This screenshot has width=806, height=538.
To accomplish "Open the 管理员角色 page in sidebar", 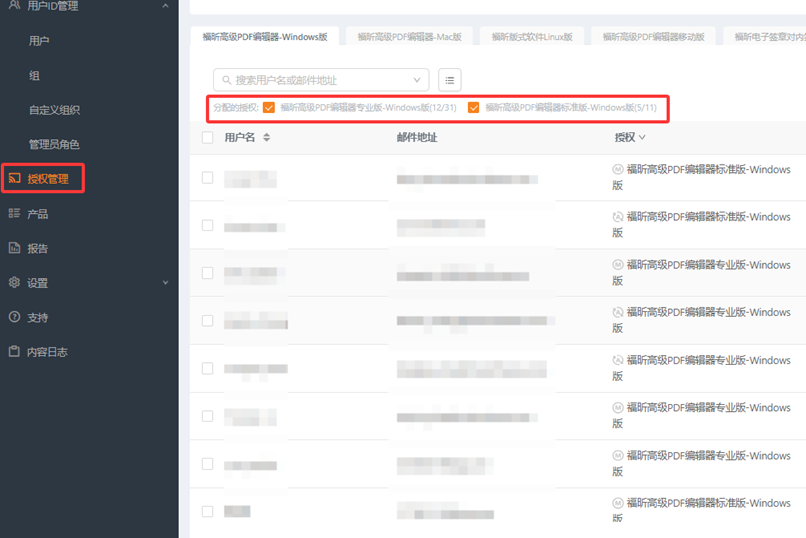I will click(54, 145).
